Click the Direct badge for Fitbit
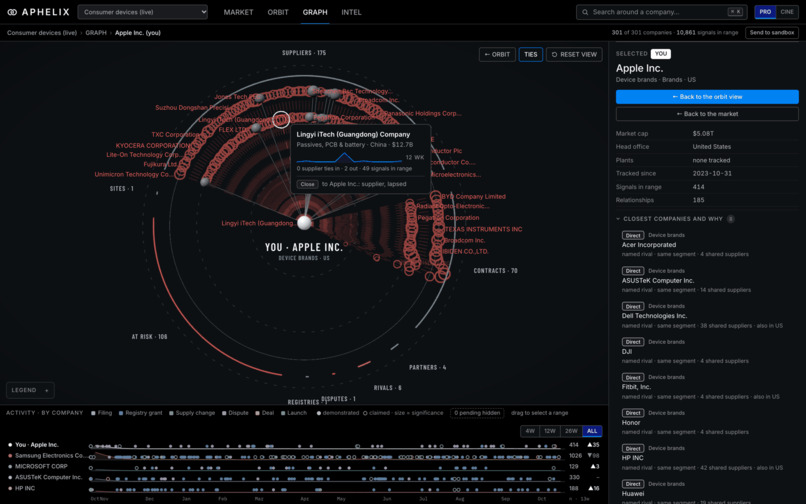 (x=633, y=377)
